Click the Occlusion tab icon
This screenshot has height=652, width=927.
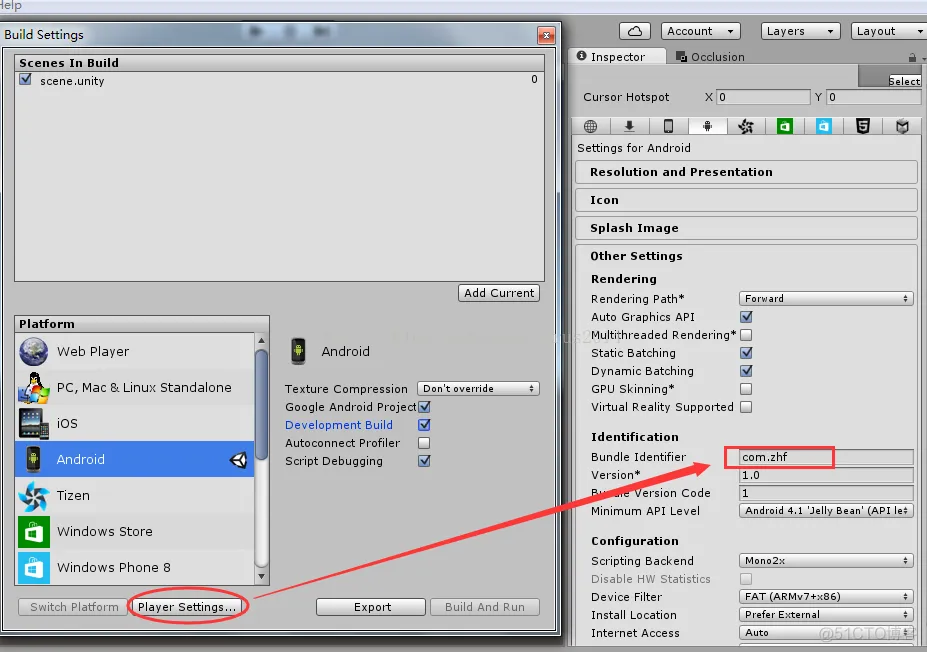[681, 57]
